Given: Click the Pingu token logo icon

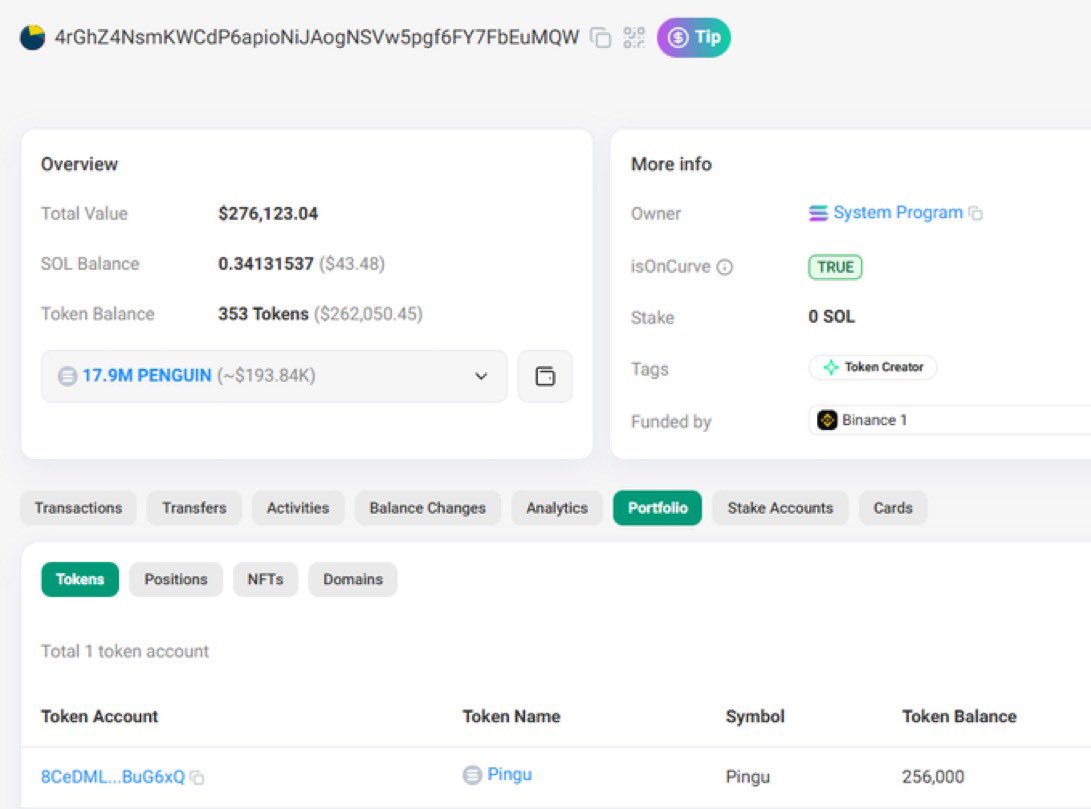Looking at the screenshot, I should click(472, 775).
